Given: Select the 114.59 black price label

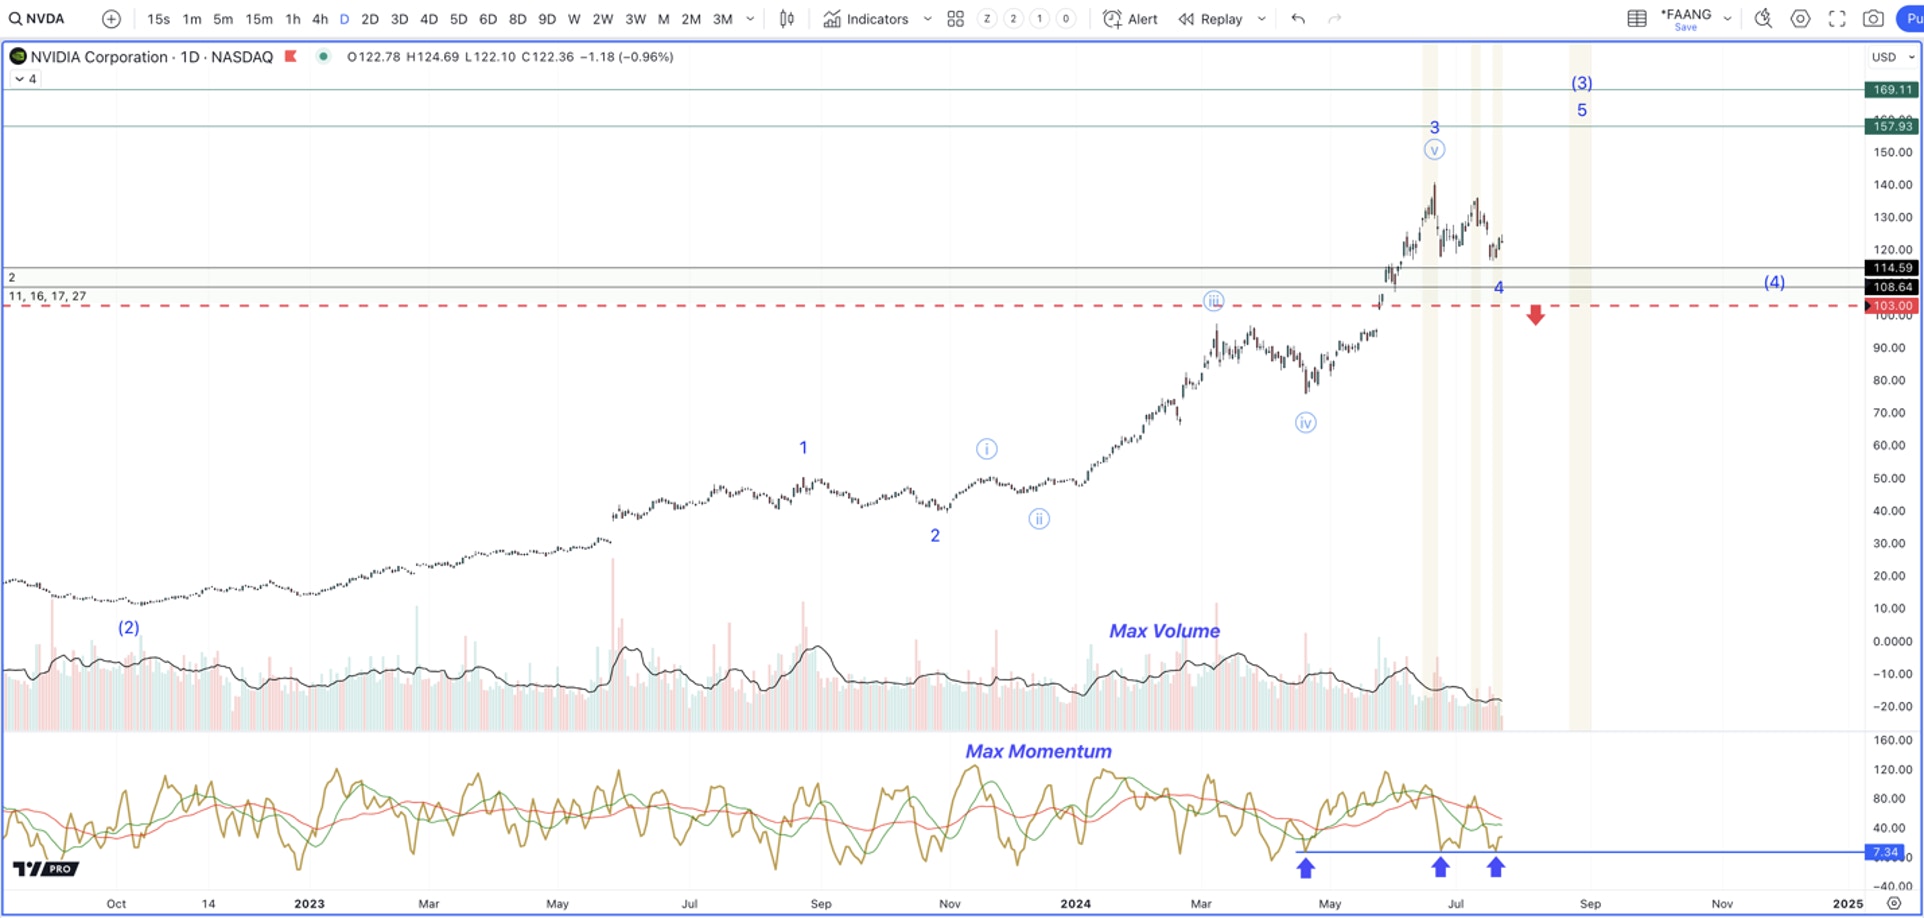Looking at the screenshot, I should [x=1891, y=268].
